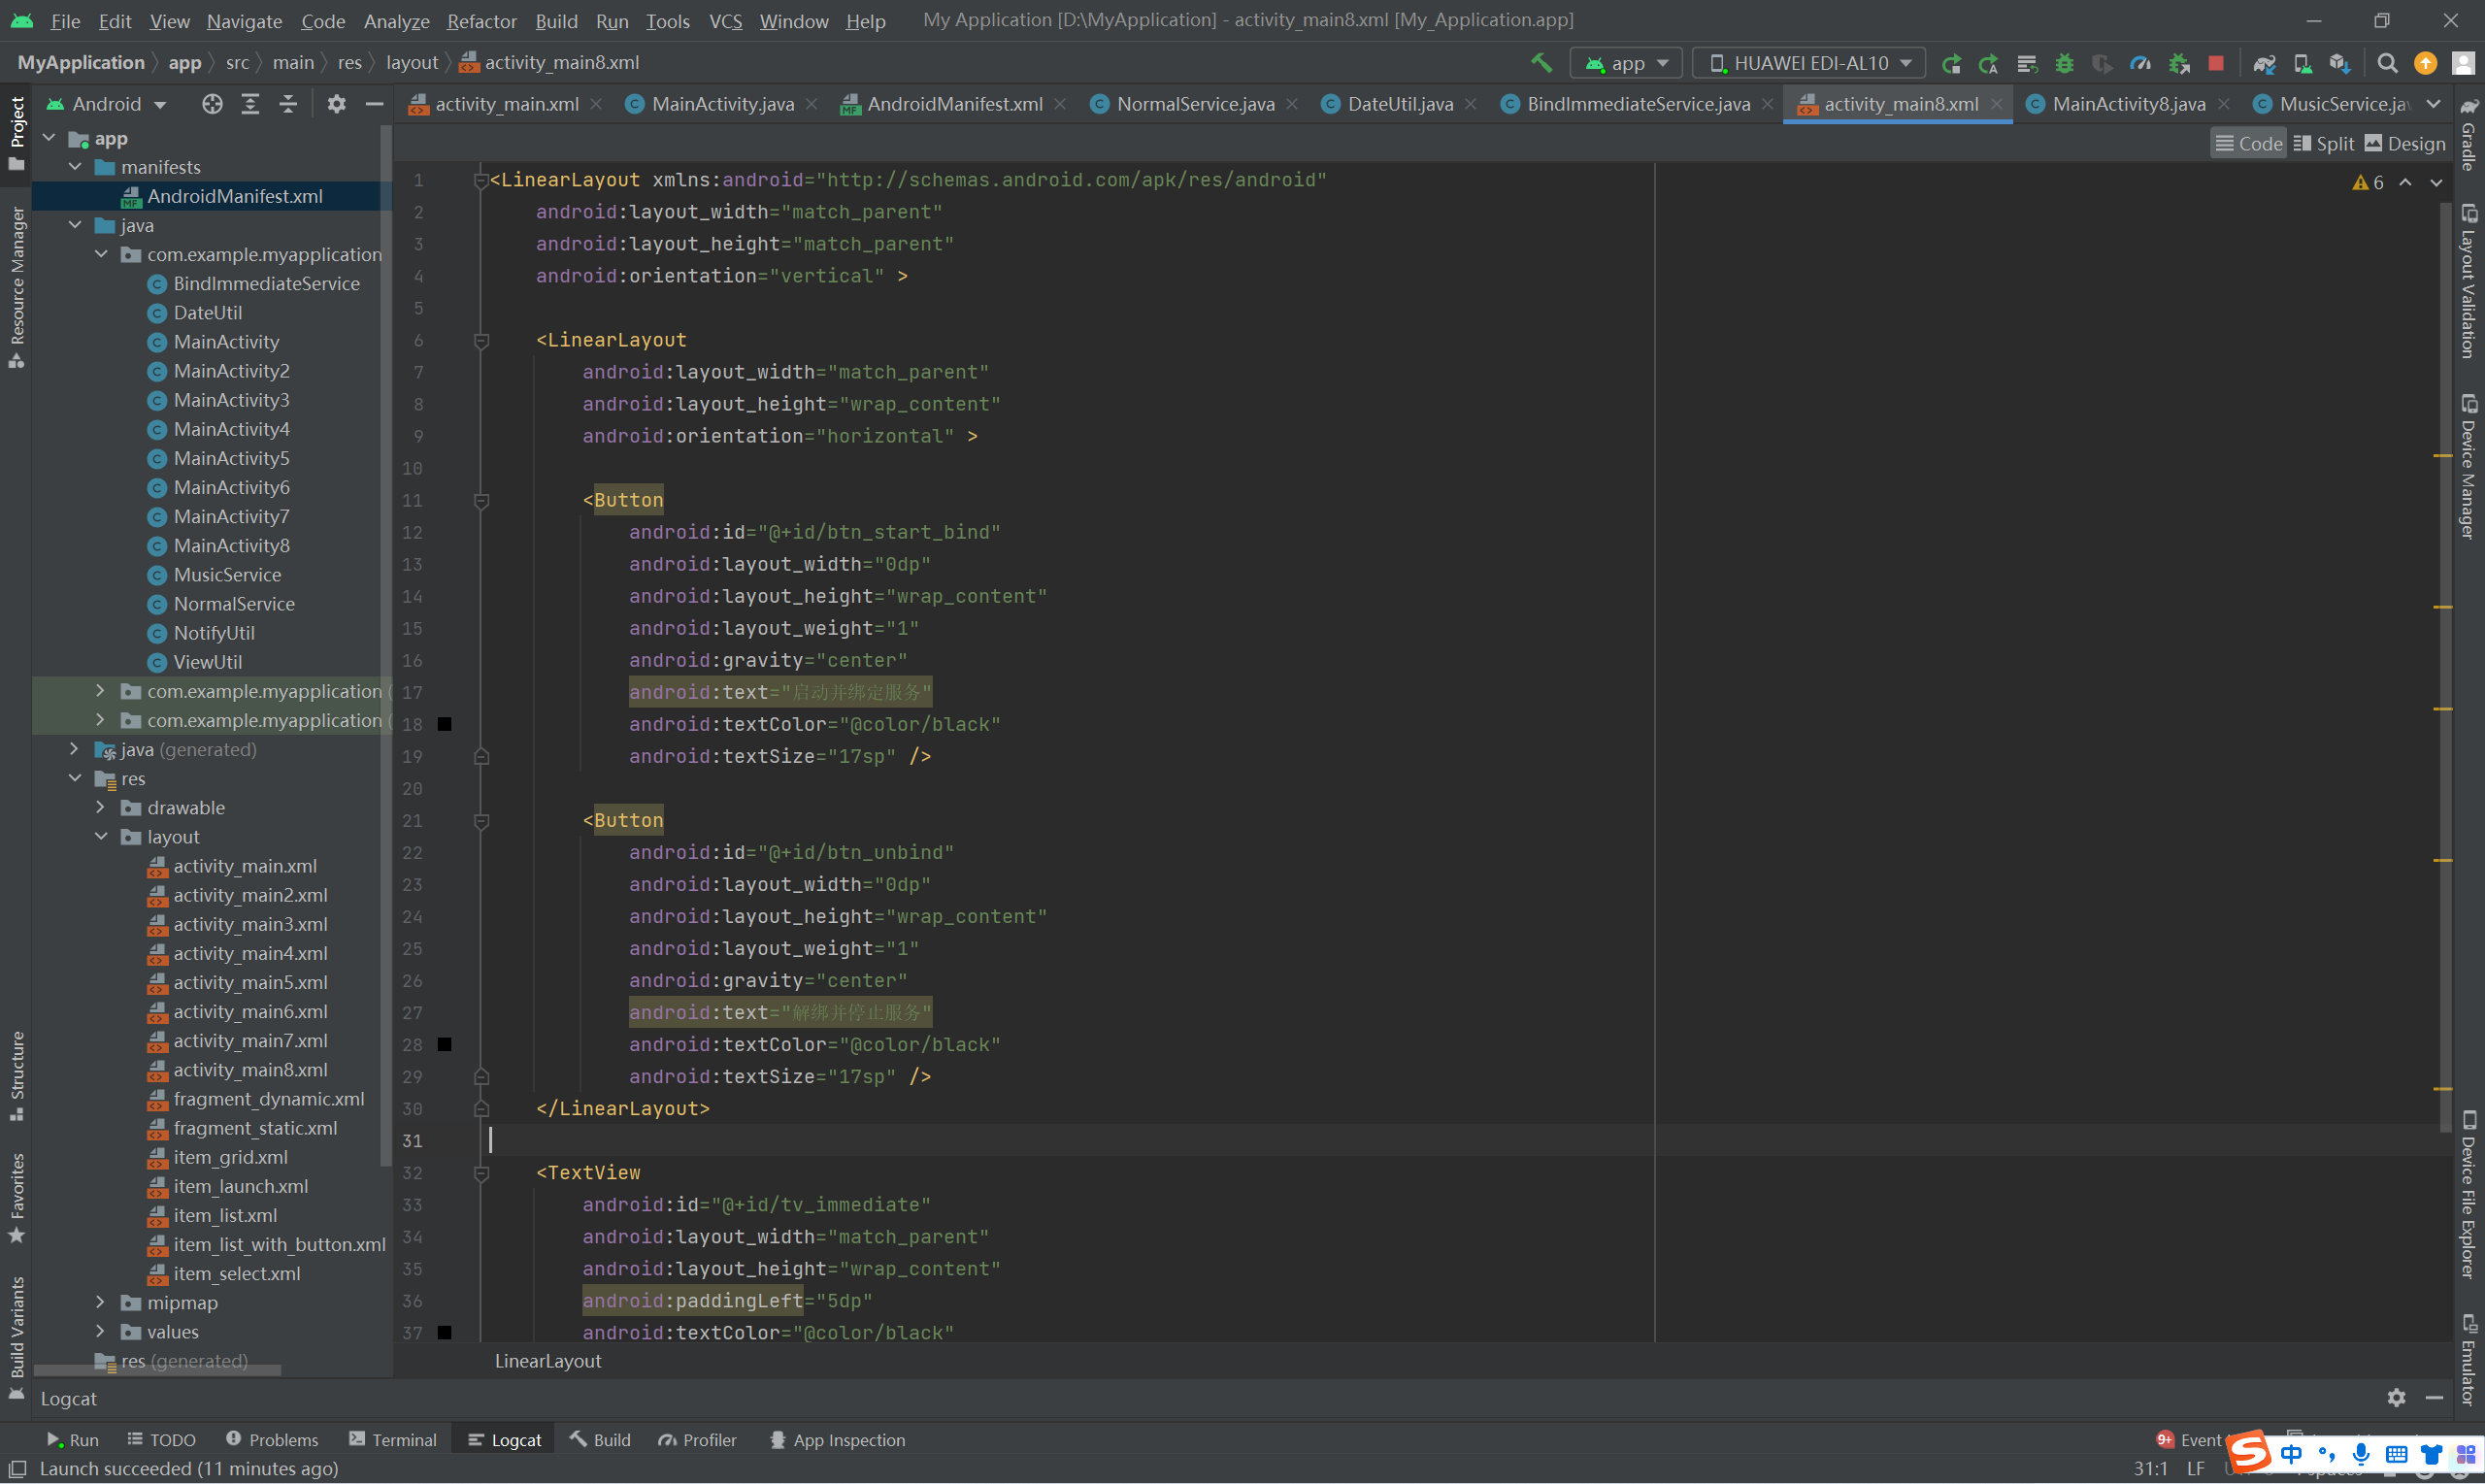This screenshot has height=1484, width=2485.
Task: Click Select Opened File target icon
Action: [x=212, y=104]
